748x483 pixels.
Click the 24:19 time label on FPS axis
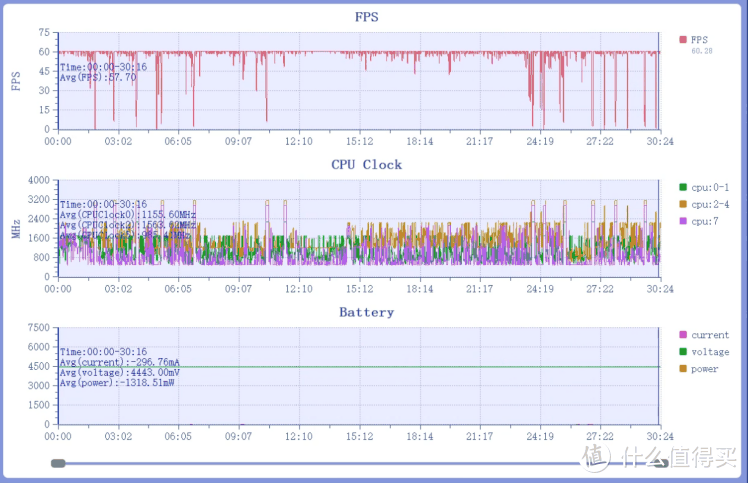click(540, 141)
